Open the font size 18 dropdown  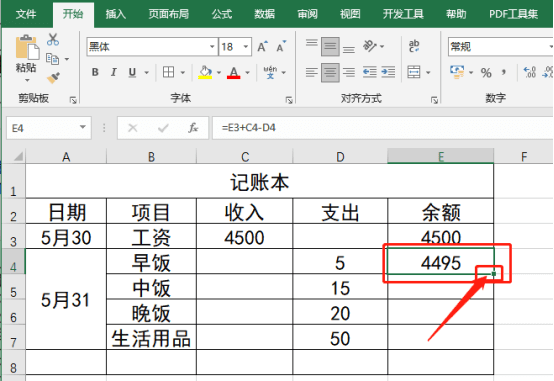pyautogui.click(x=246, y=47)
